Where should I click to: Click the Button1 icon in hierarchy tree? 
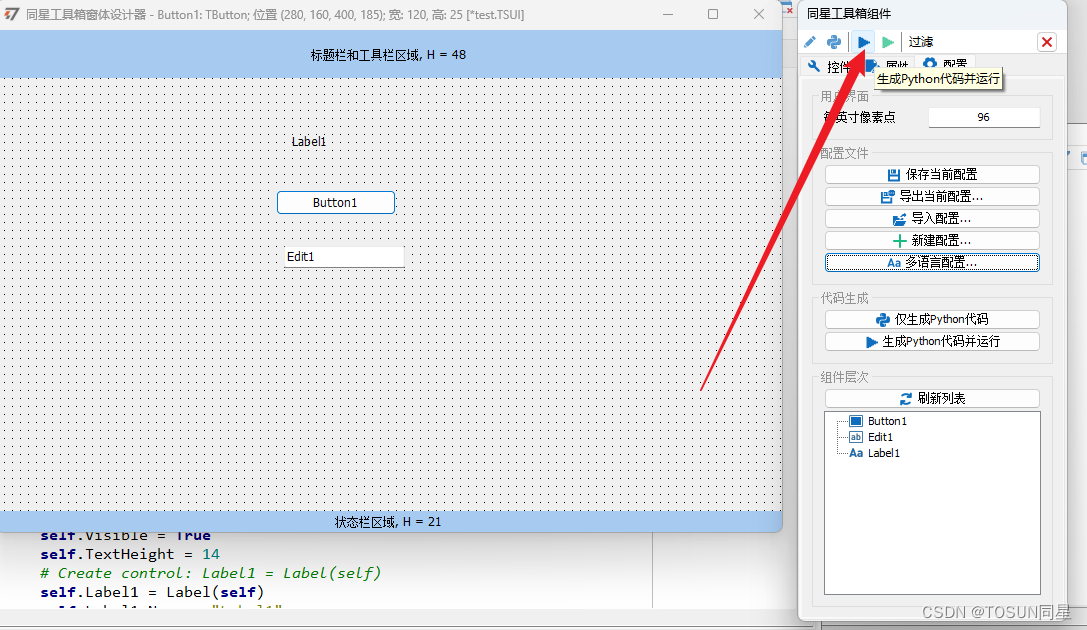[856, 421]
